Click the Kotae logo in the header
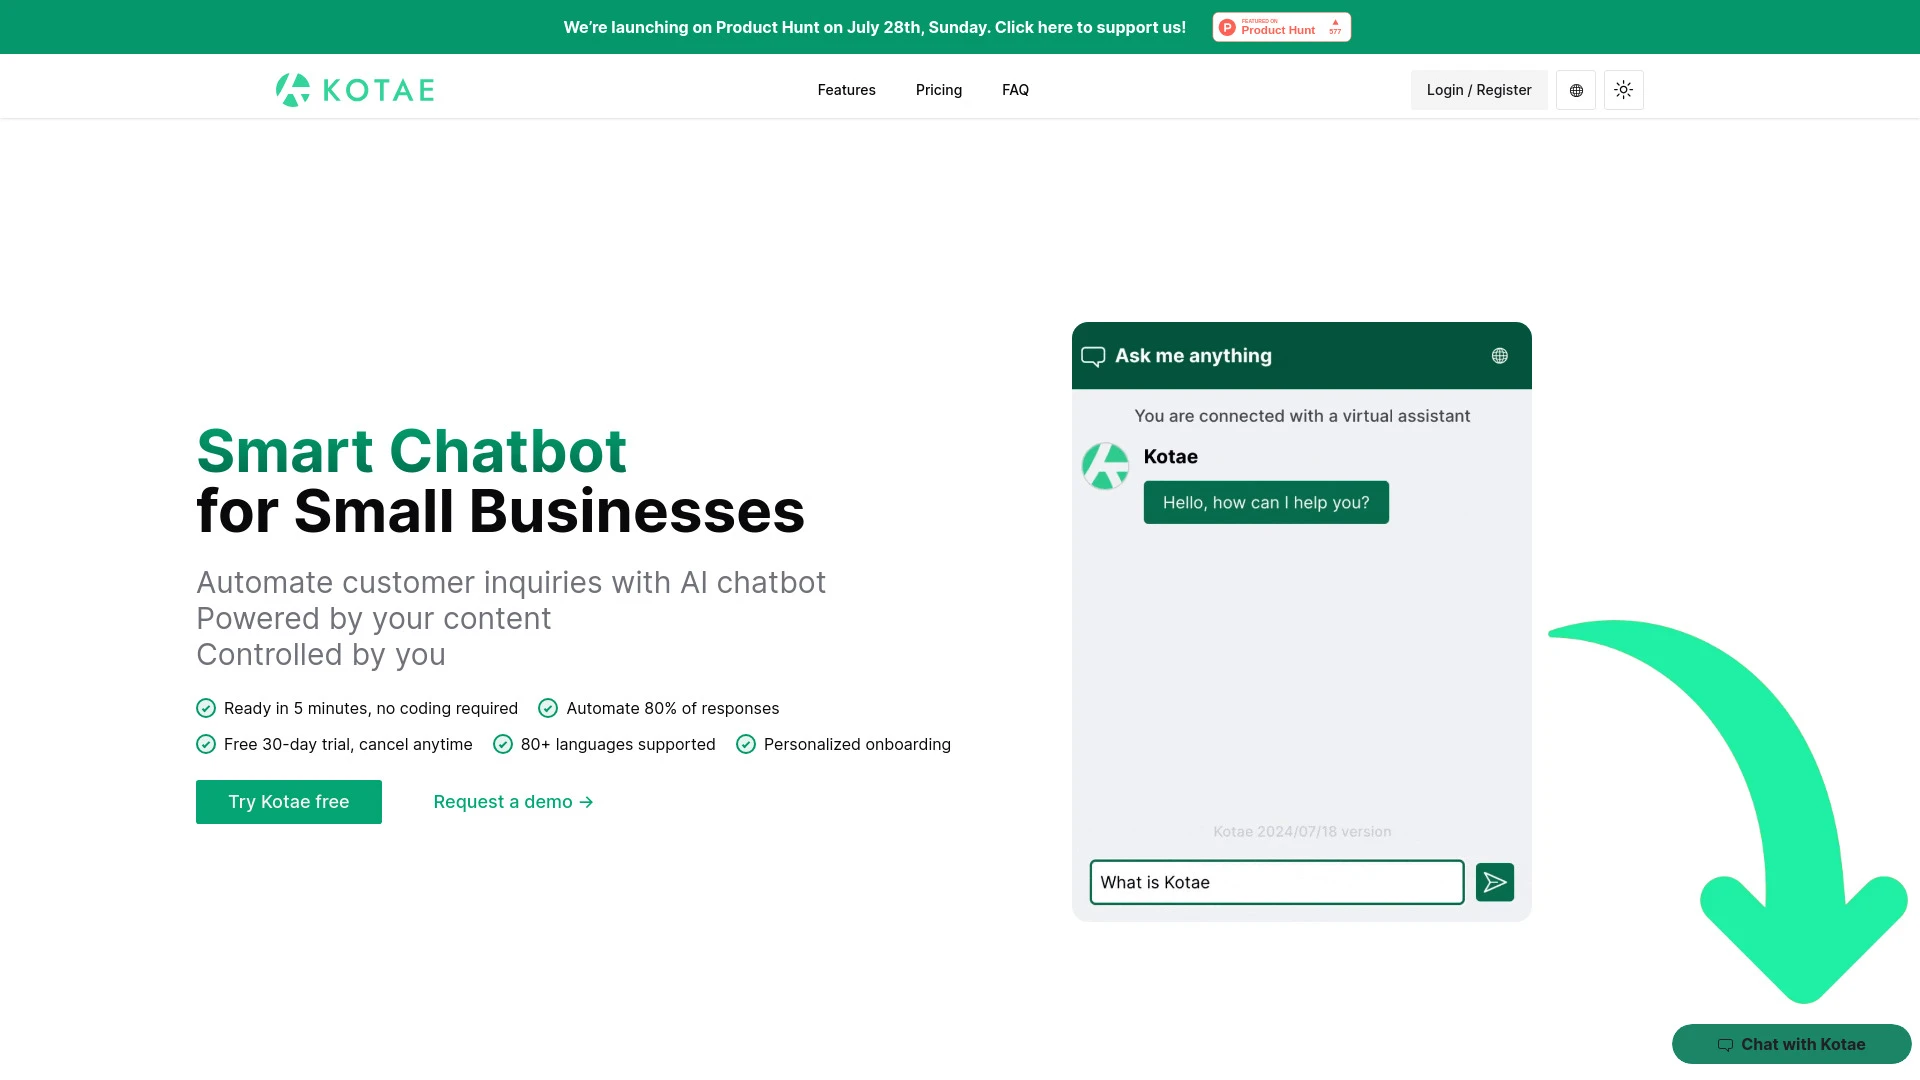1920x1080 pixels. click(355, 90)
